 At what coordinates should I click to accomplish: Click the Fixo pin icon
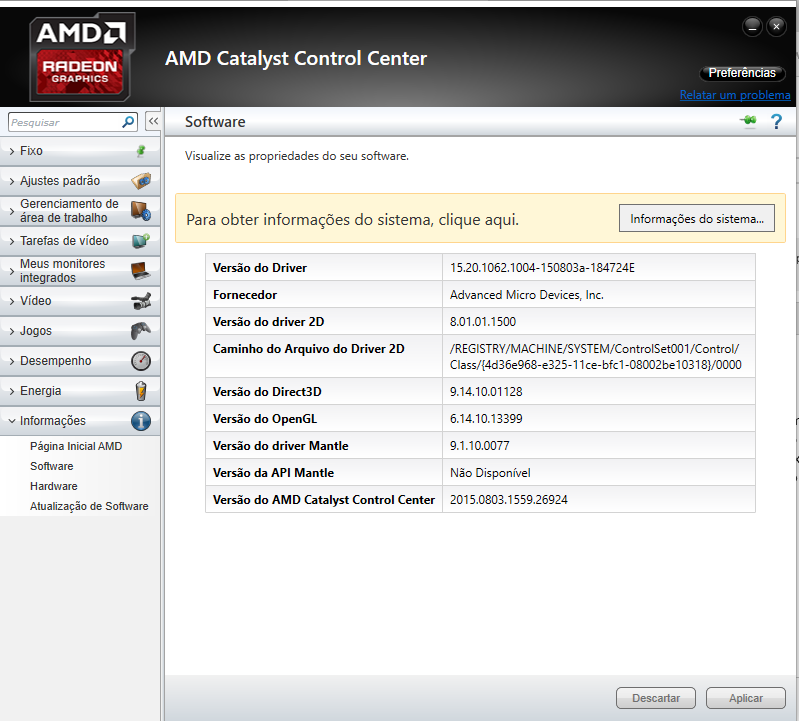pyautogui.click(x=141, y=151)
